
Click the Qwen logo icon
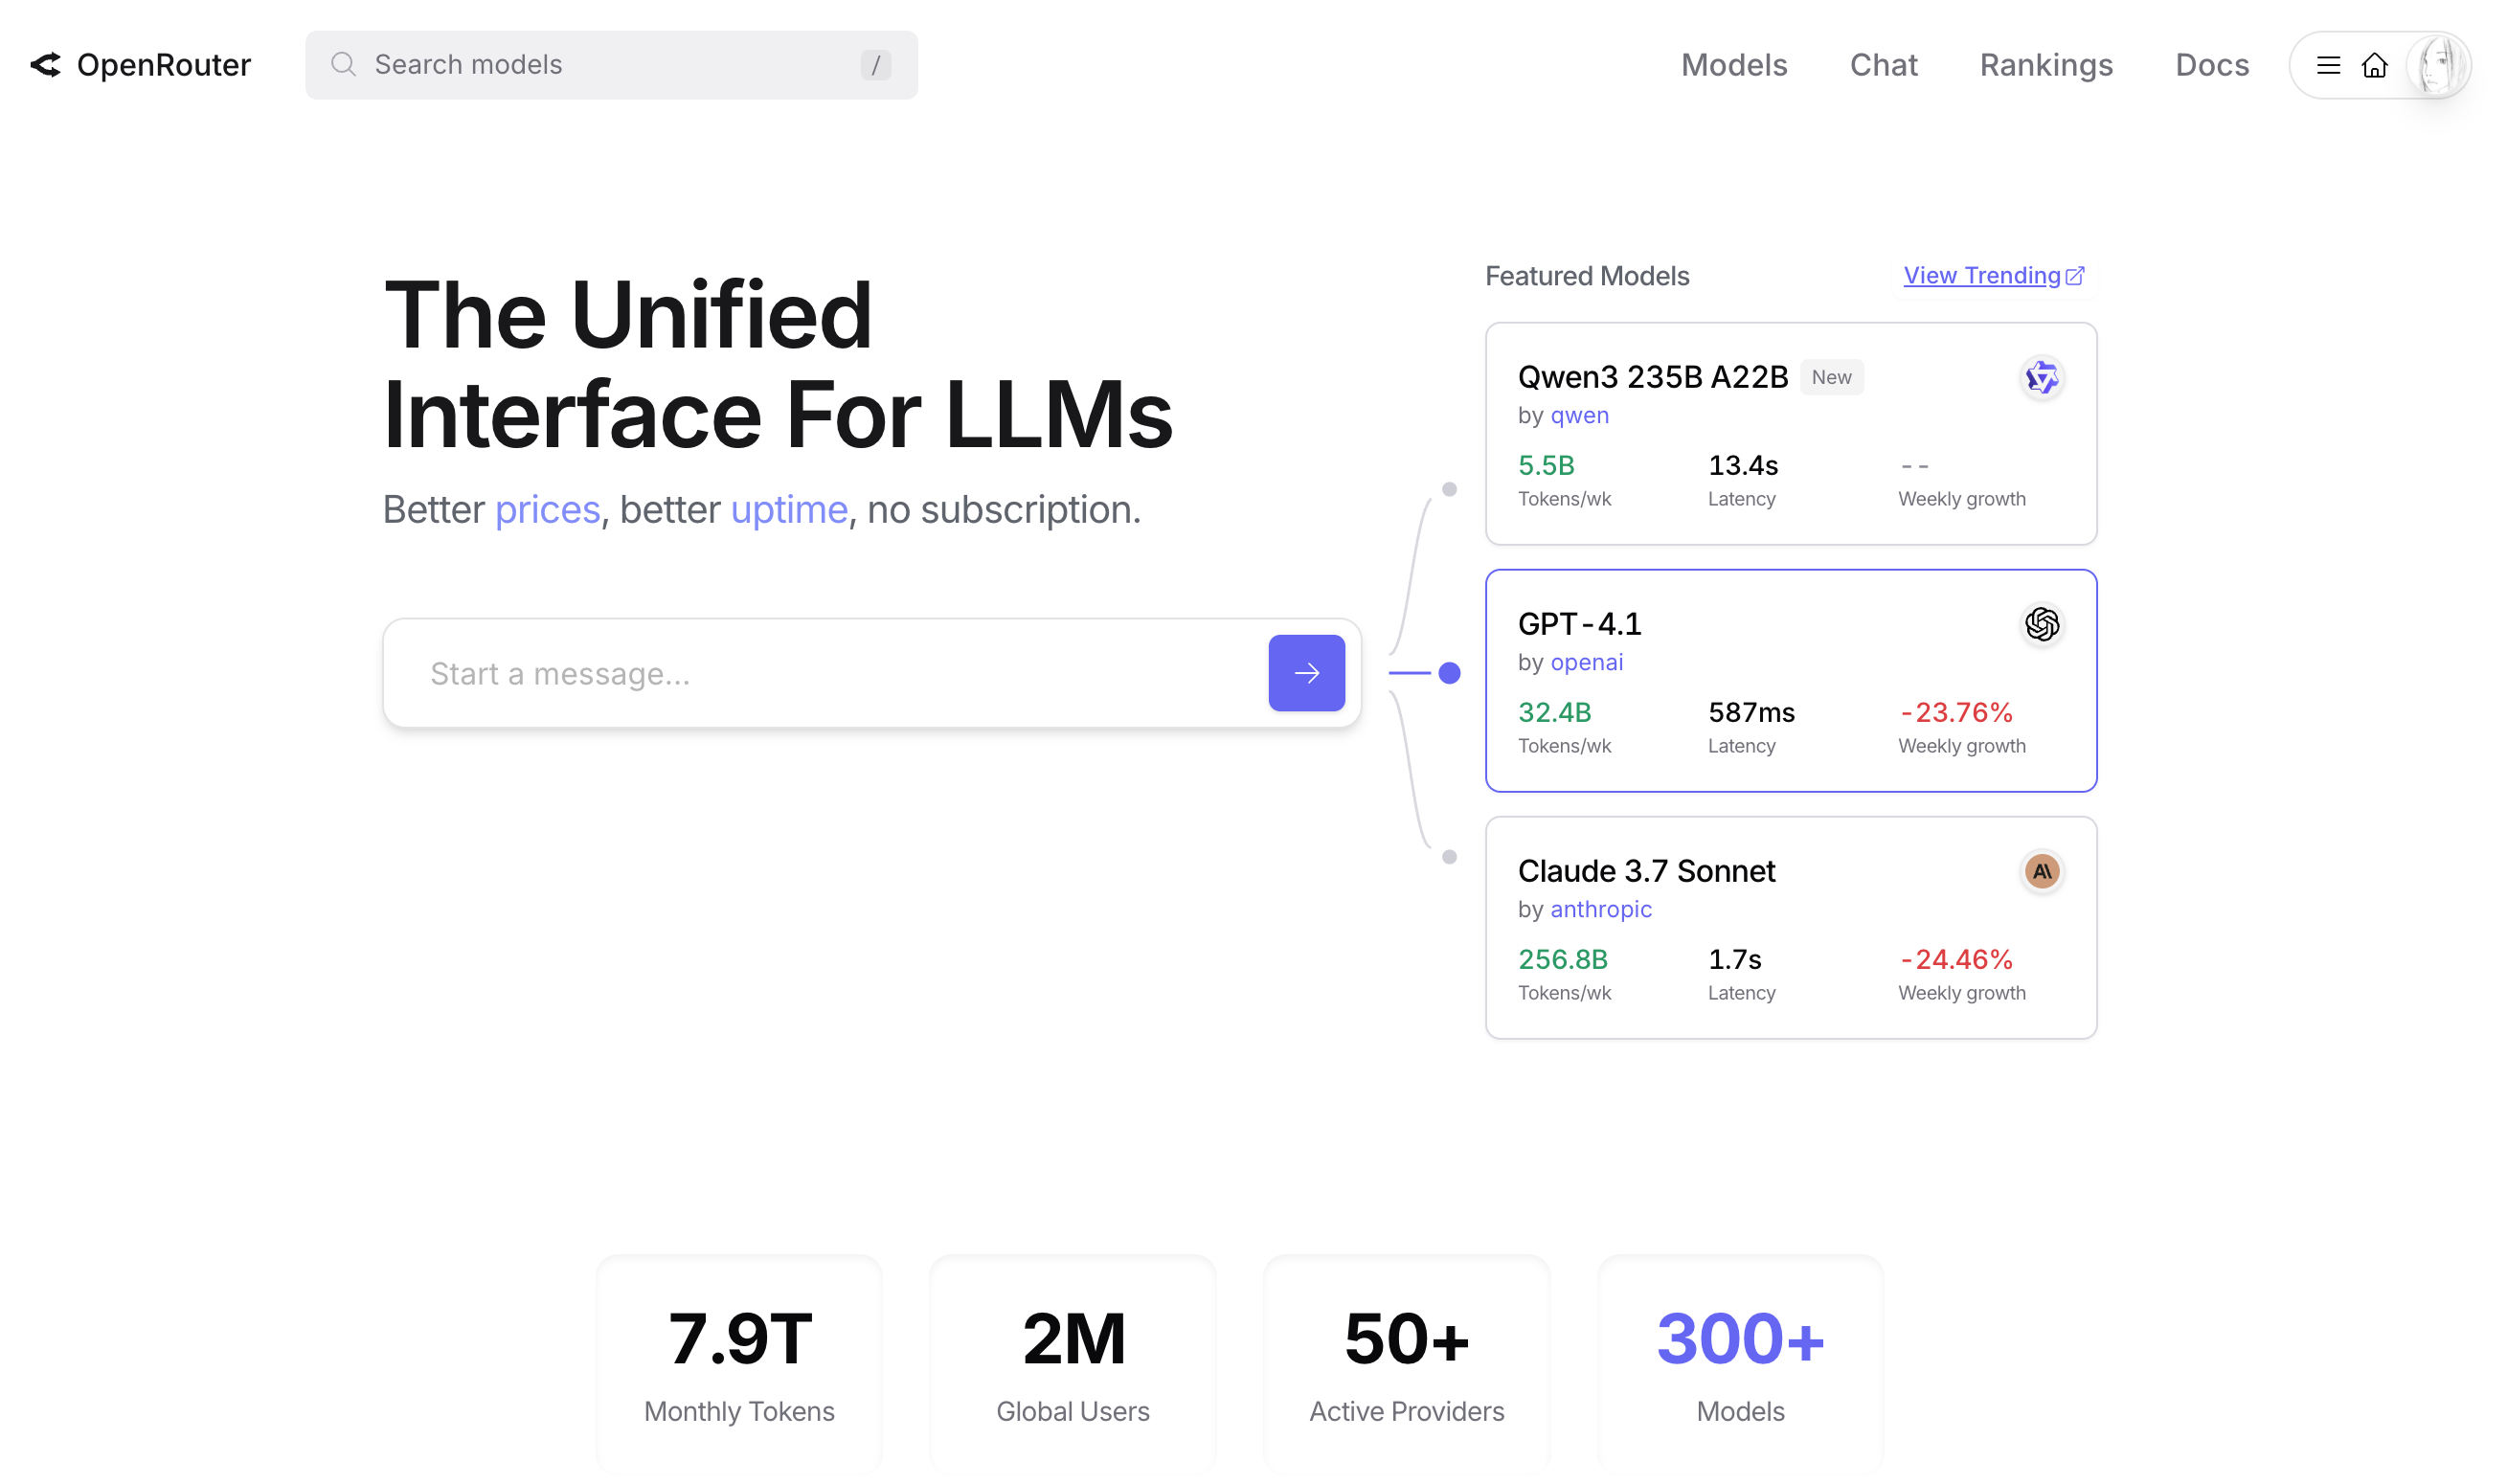pyautogui.click(x=2041, y=378)
